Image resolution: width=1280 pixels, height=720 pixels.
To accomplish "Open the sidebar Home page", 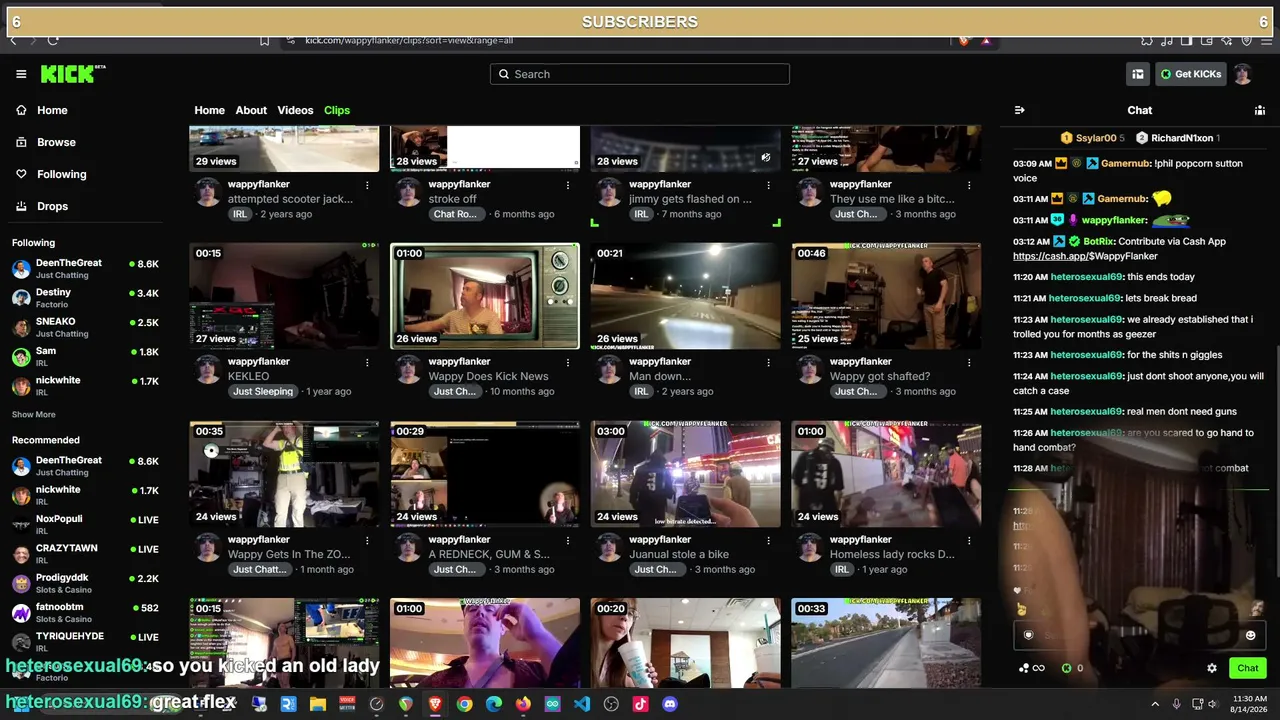I will point(52,110).
